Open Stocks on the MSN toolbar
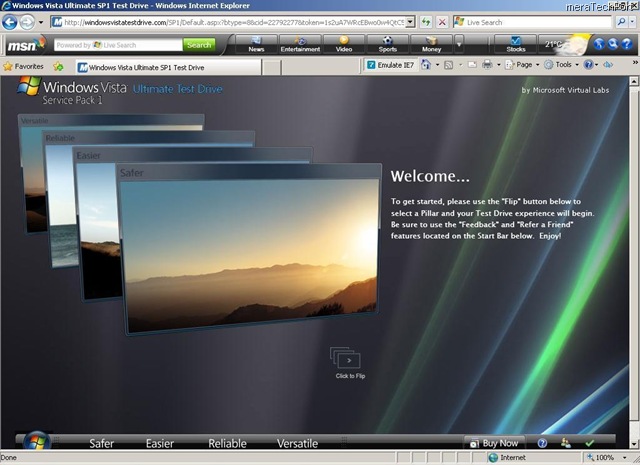Image resolution: width=640 pixels, height=465 pixels. (516, 44)
